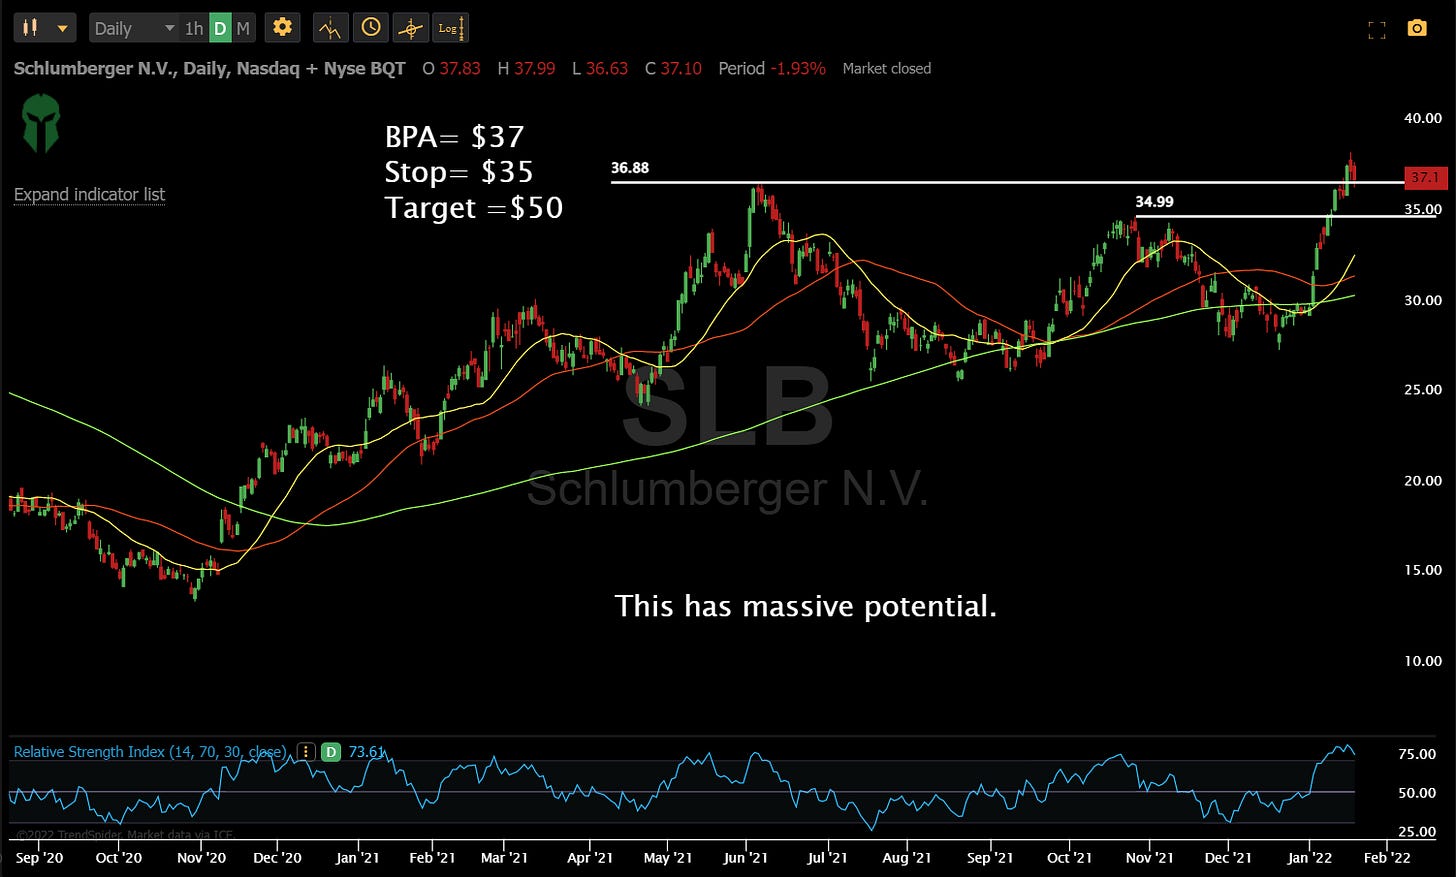Open the RSI indicator options menu
The width and height of the screenshot is (1456, 877).
(306, 752)
